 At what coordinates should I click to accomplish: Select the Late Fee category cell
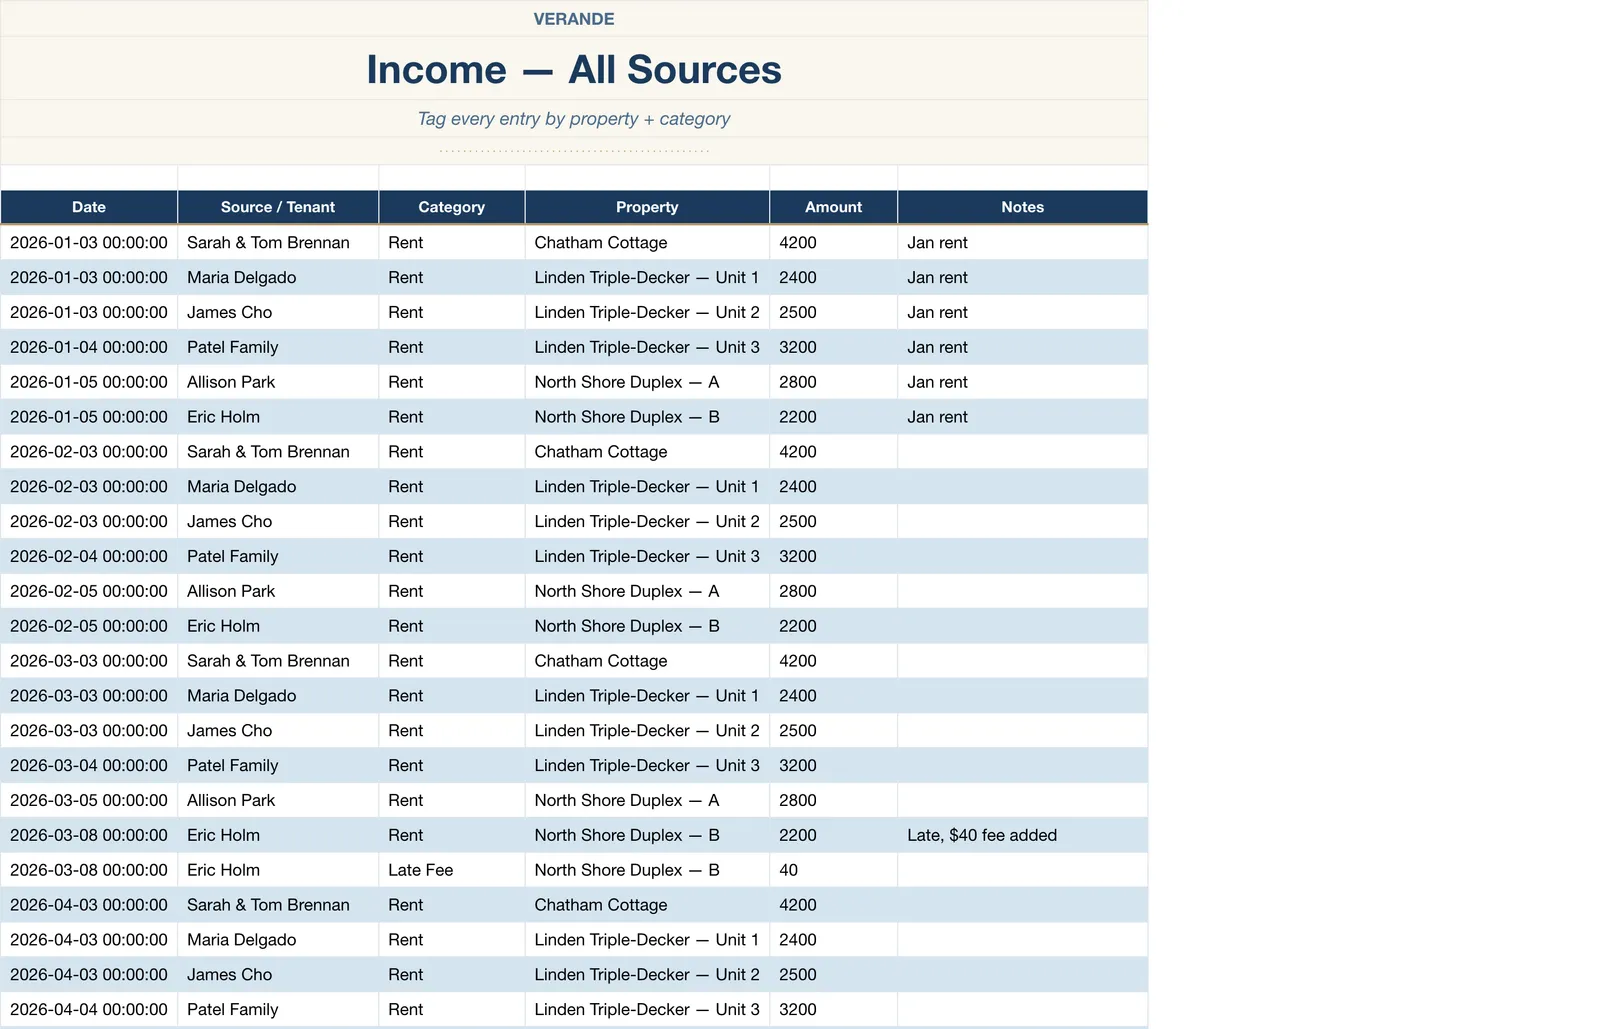click(x=451, y=870)
